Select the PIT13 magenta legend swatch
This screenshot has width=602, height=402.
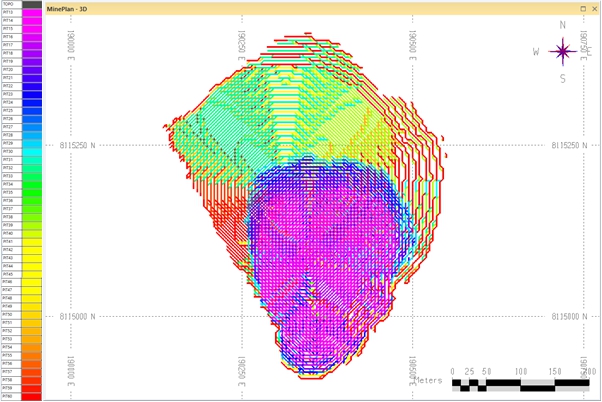pos(32,13)
